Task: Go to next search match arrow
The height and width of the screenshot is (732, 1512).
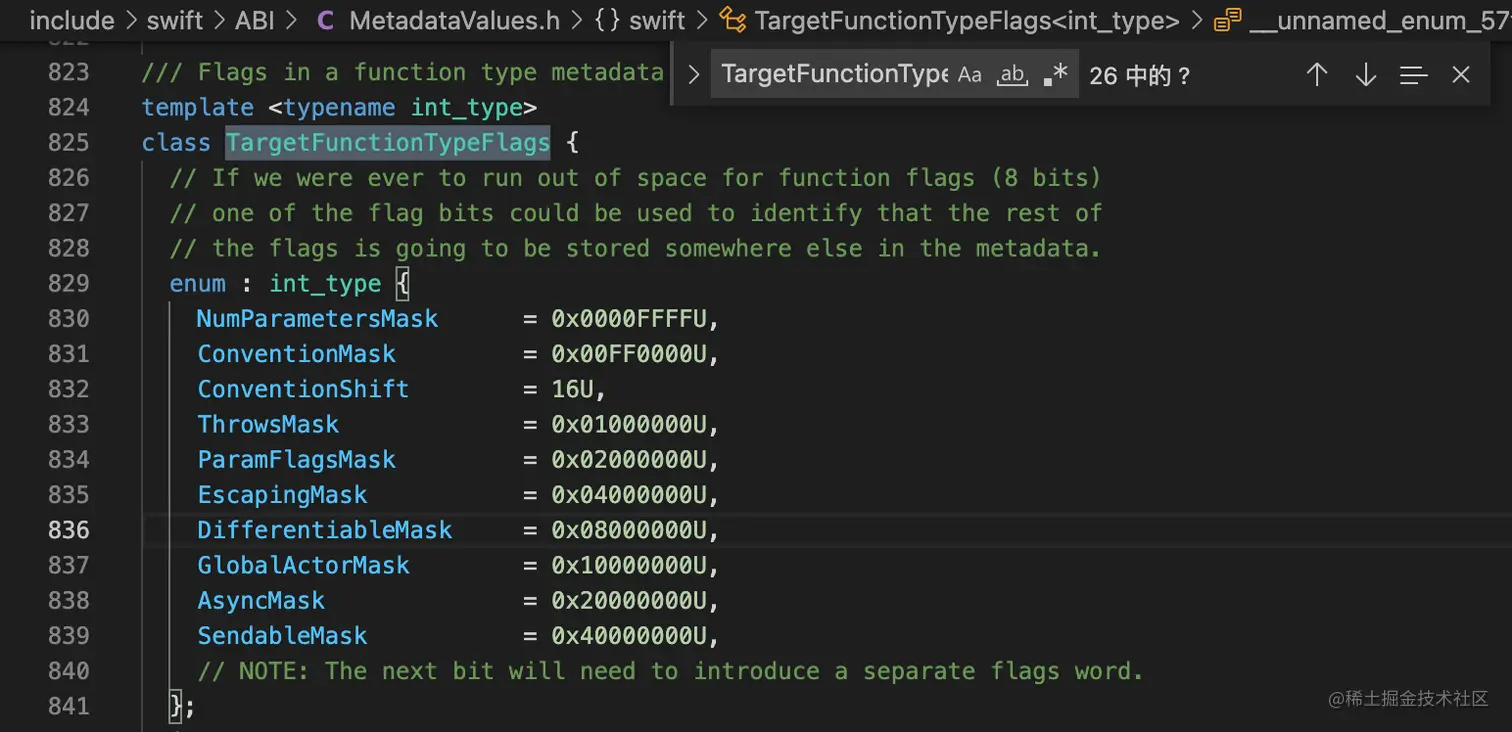Action: point(1365,75)
